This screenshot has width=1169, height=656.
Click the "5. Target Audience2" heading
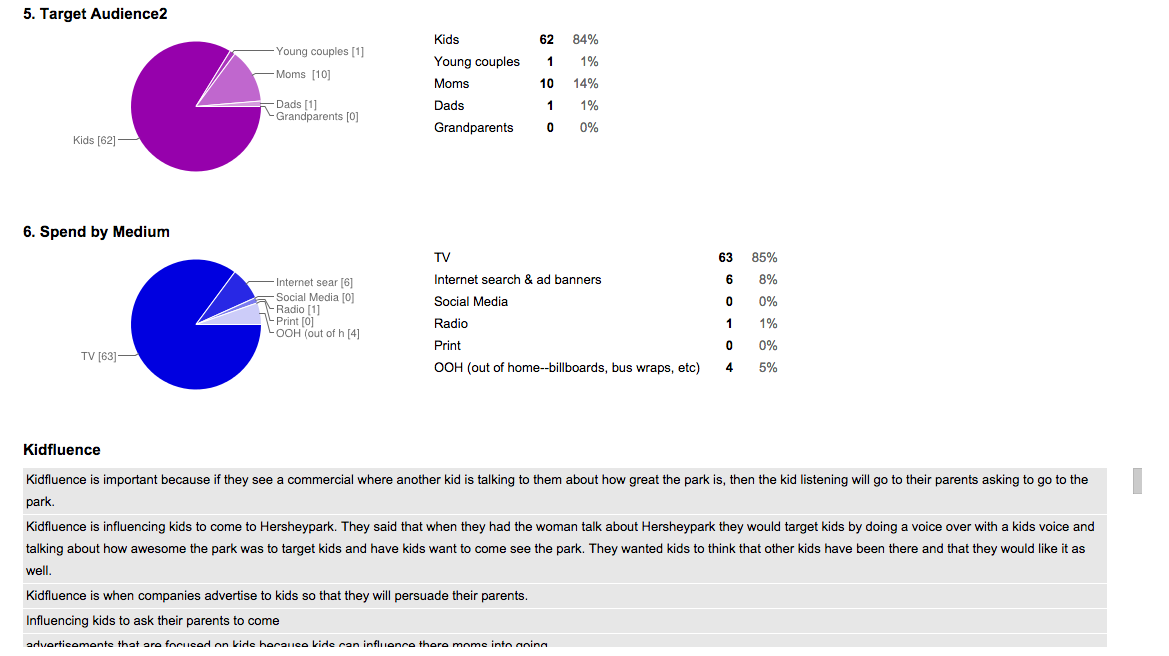(95, 14)
